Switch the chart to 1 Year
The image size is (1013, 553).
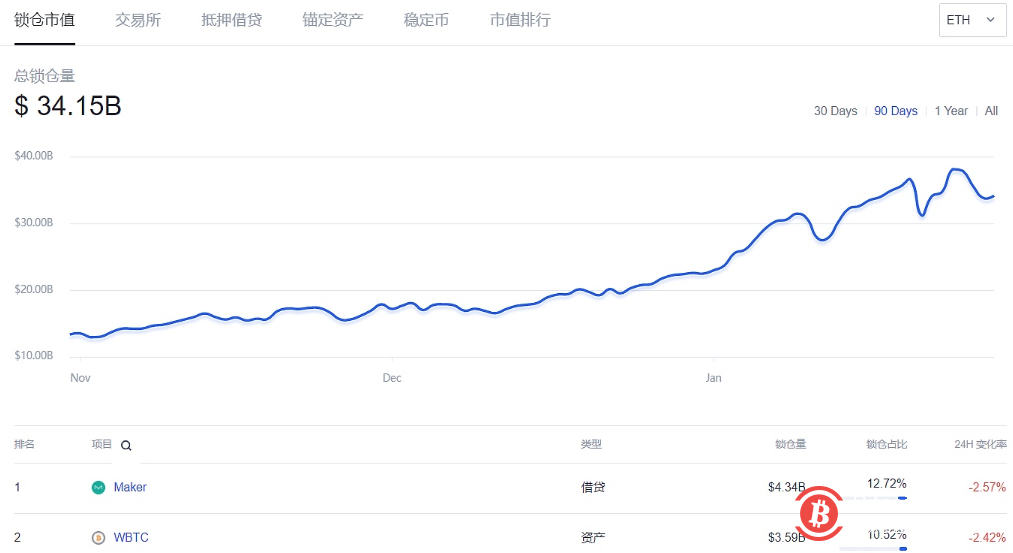(951, 111)
